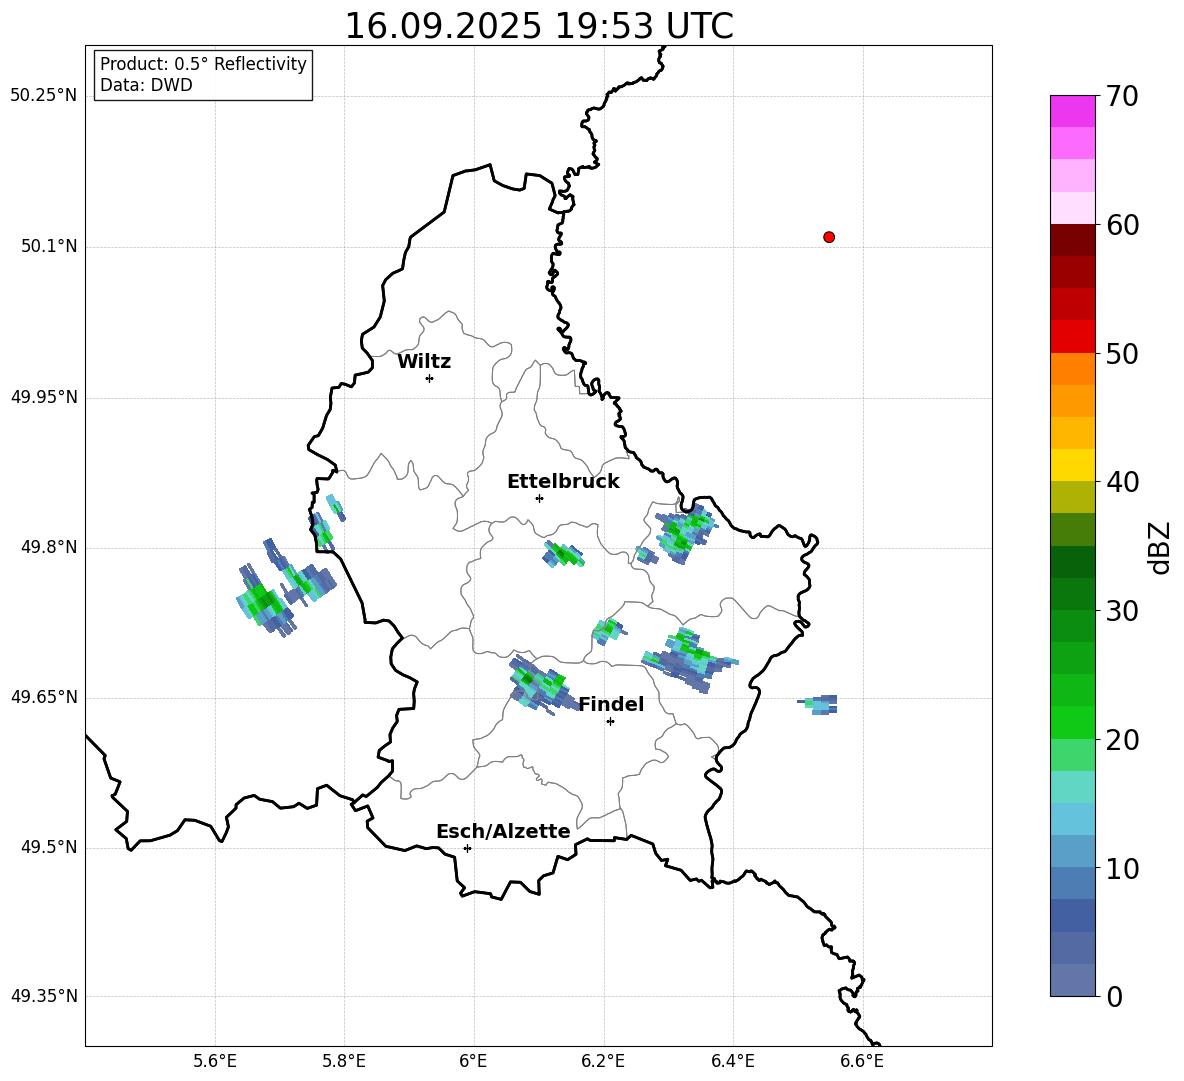
Task: Click the yellow 40 dBZ colorbar band
Action: pos(1072,465)
